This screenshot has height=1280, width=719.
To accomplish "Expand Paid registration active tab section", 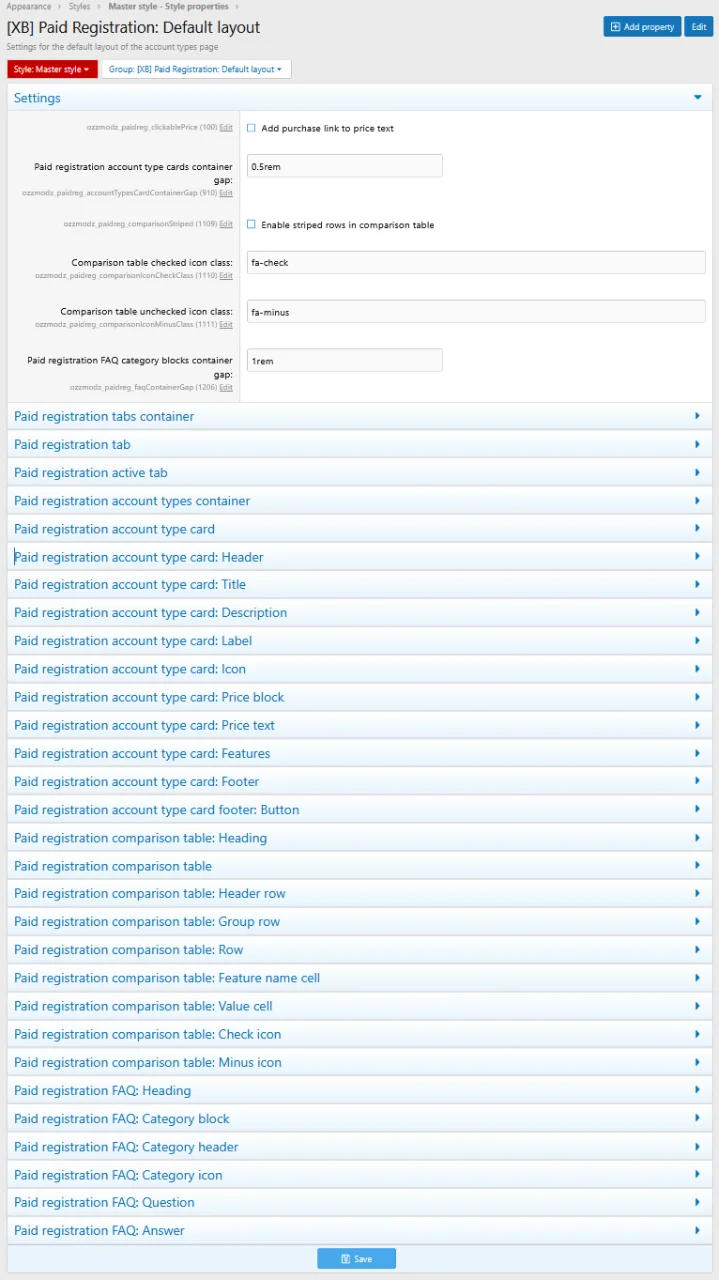I will (360, 472).
